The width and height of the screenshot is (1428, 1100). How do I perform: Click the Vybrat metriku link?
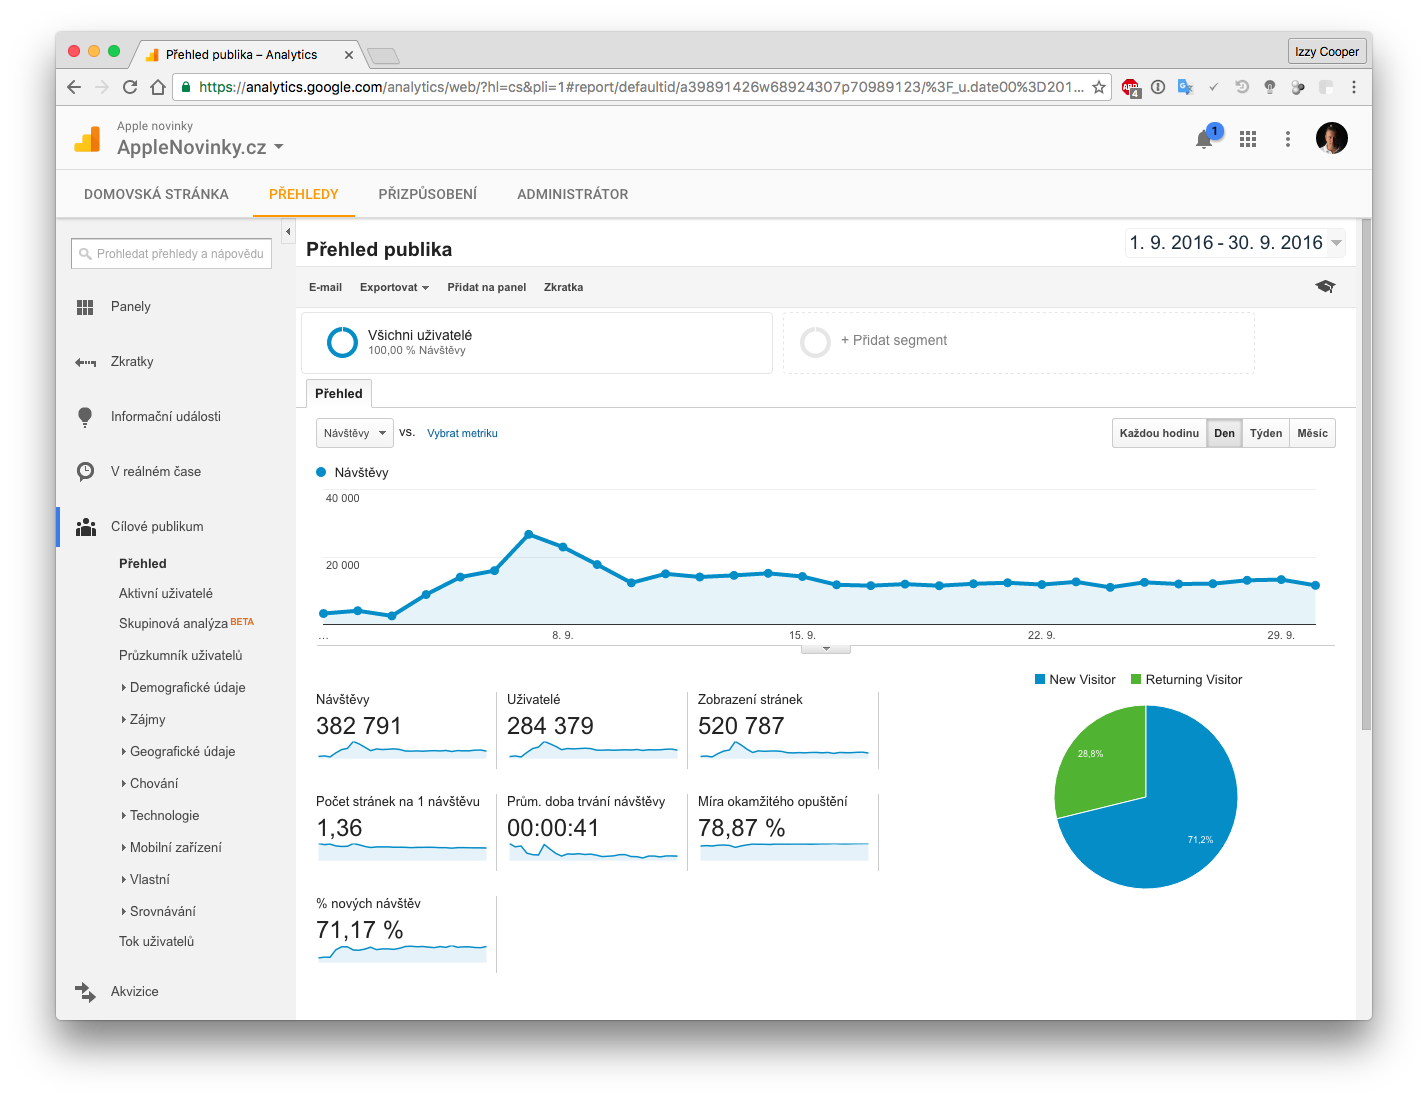click(x=462, y=433)
